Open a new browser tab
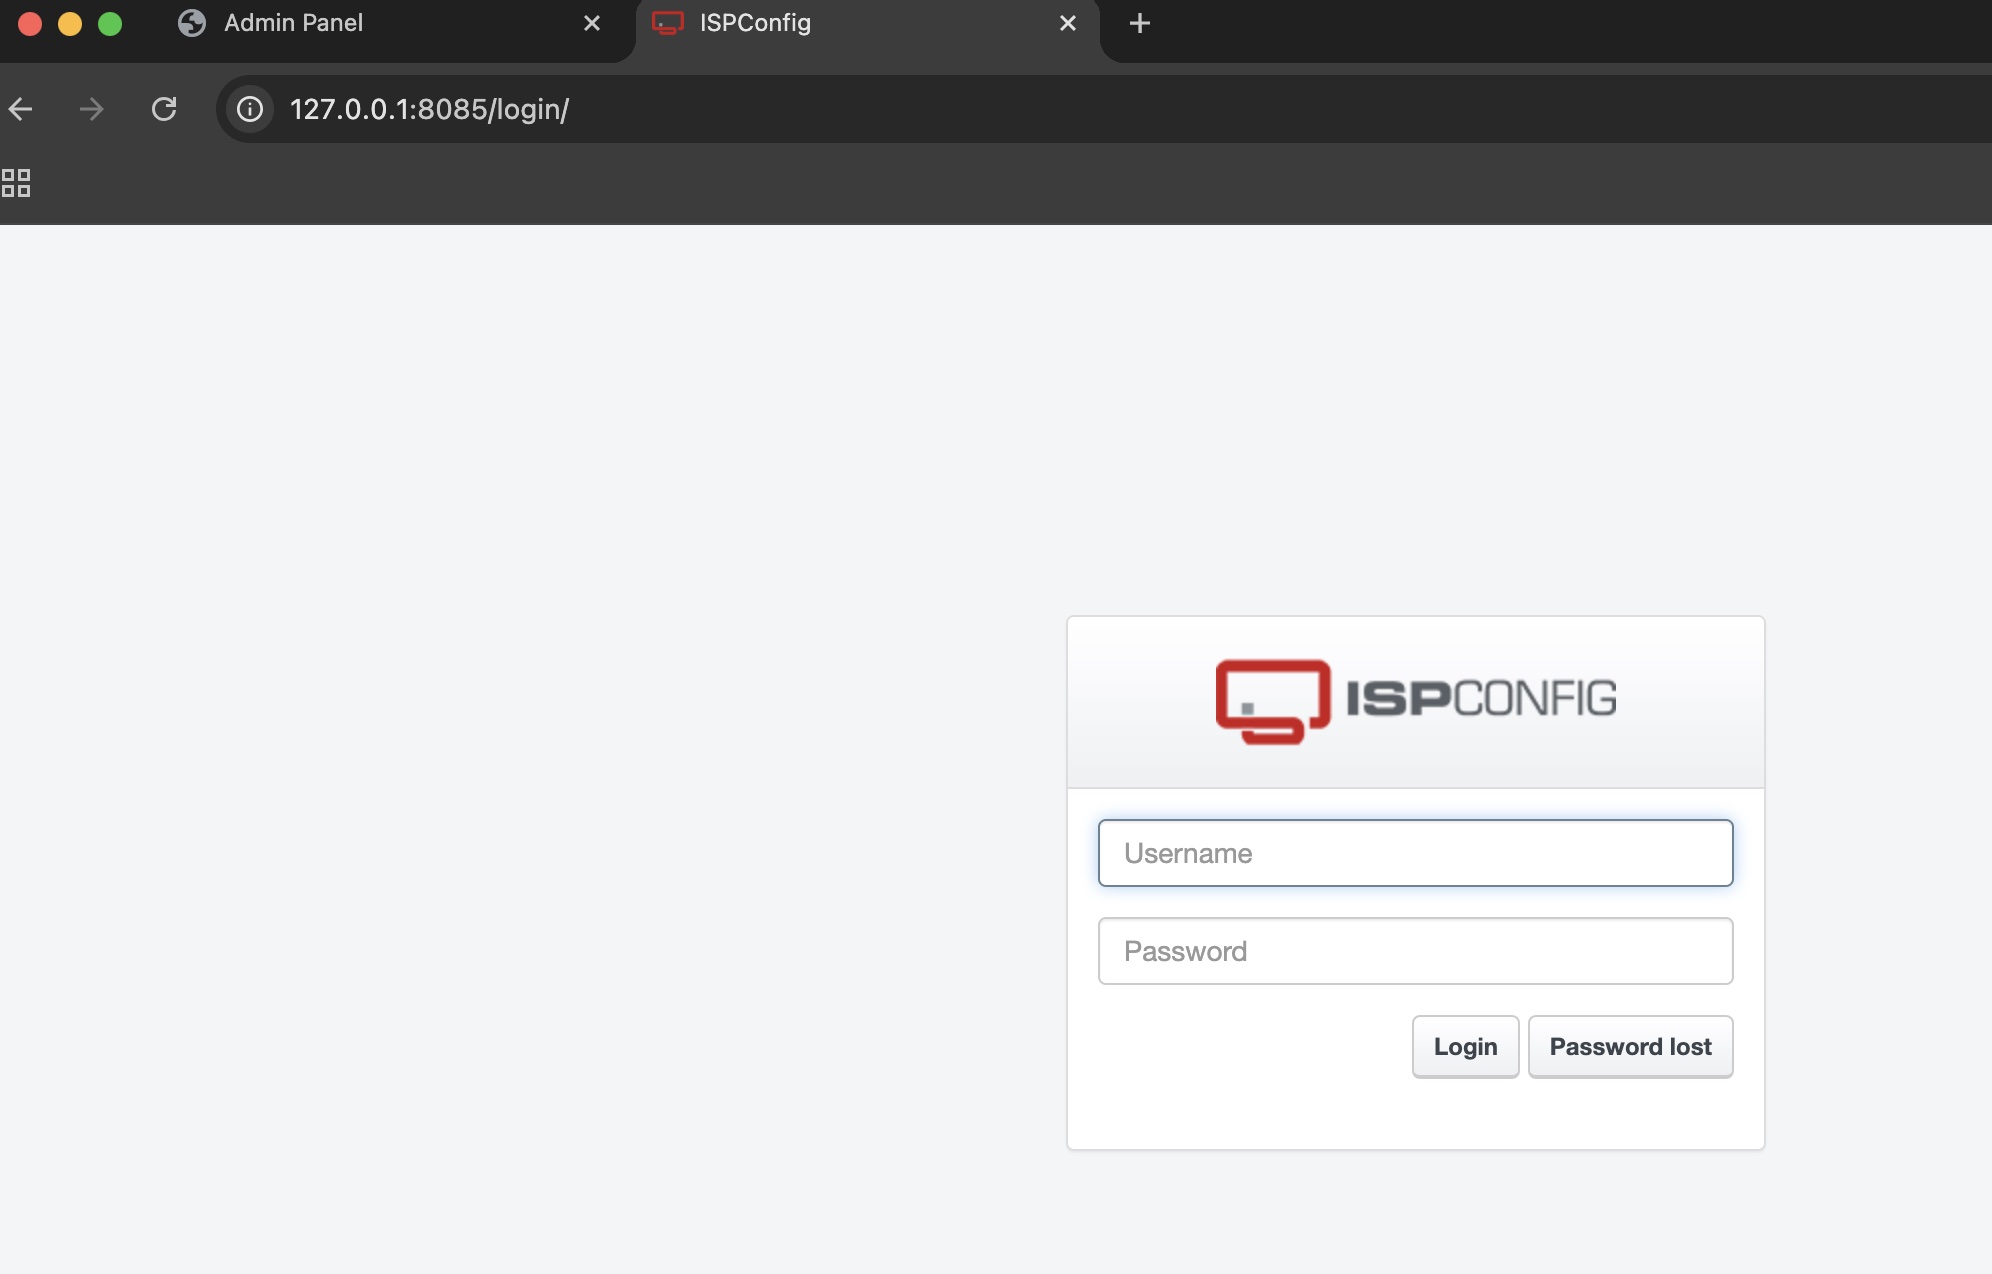The height and width of the screenshot is (1274, 1992). click(1139, 23)
